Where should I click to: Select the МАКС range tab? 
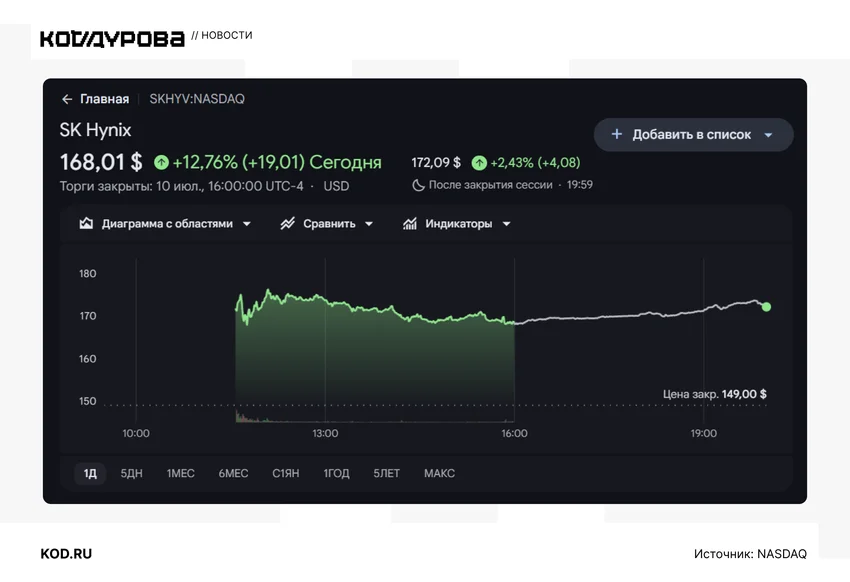click(x=439, y=473)
